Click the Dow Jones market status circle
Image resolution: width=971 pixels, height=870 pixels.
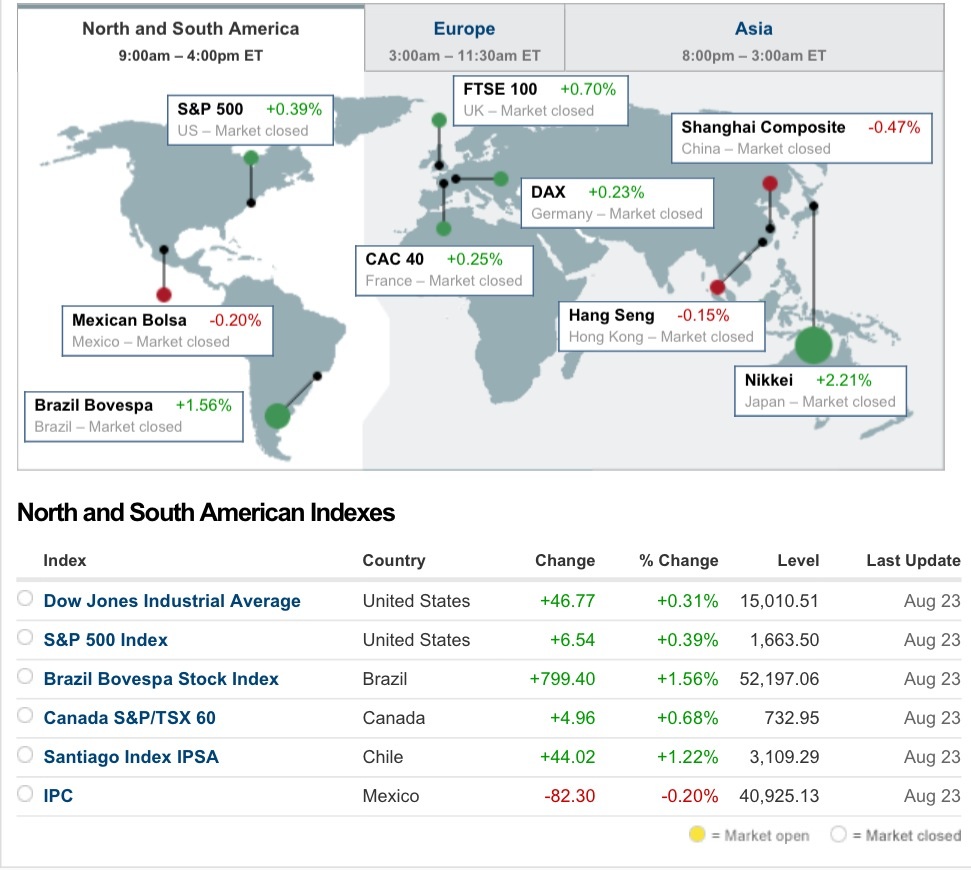25,598
